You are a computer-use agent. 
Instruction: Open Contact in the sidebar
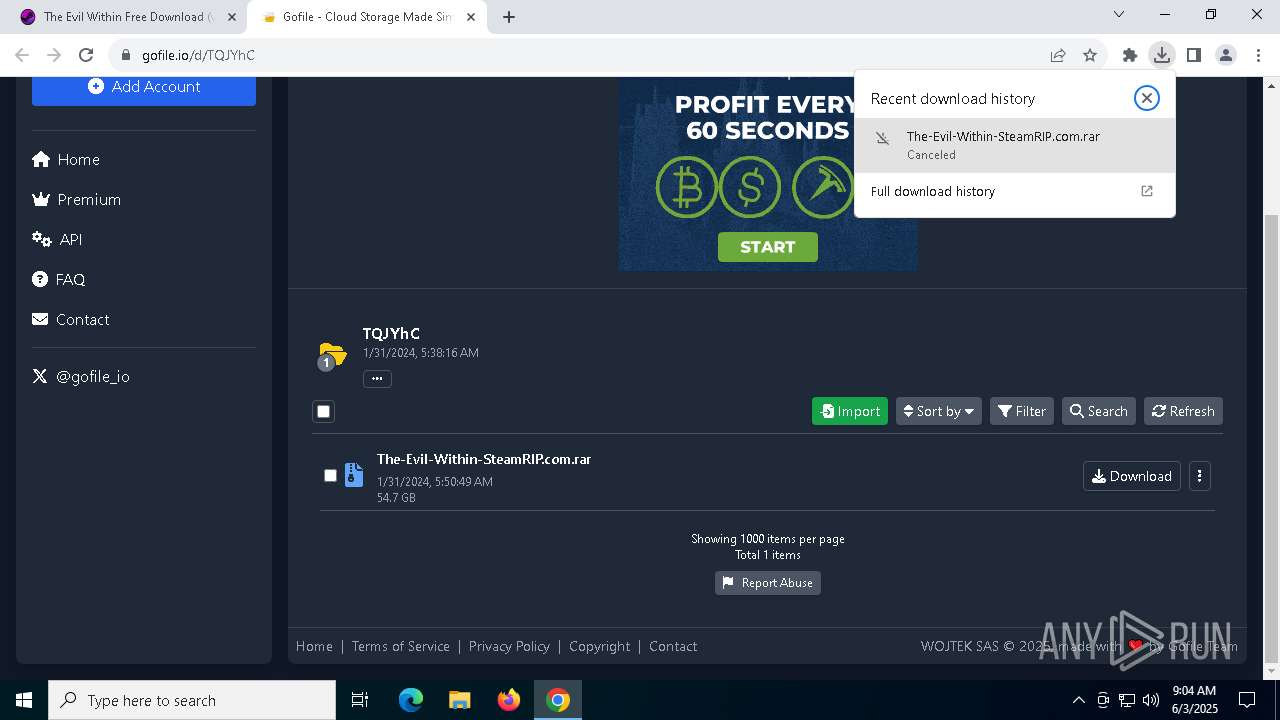pos(70,319)
